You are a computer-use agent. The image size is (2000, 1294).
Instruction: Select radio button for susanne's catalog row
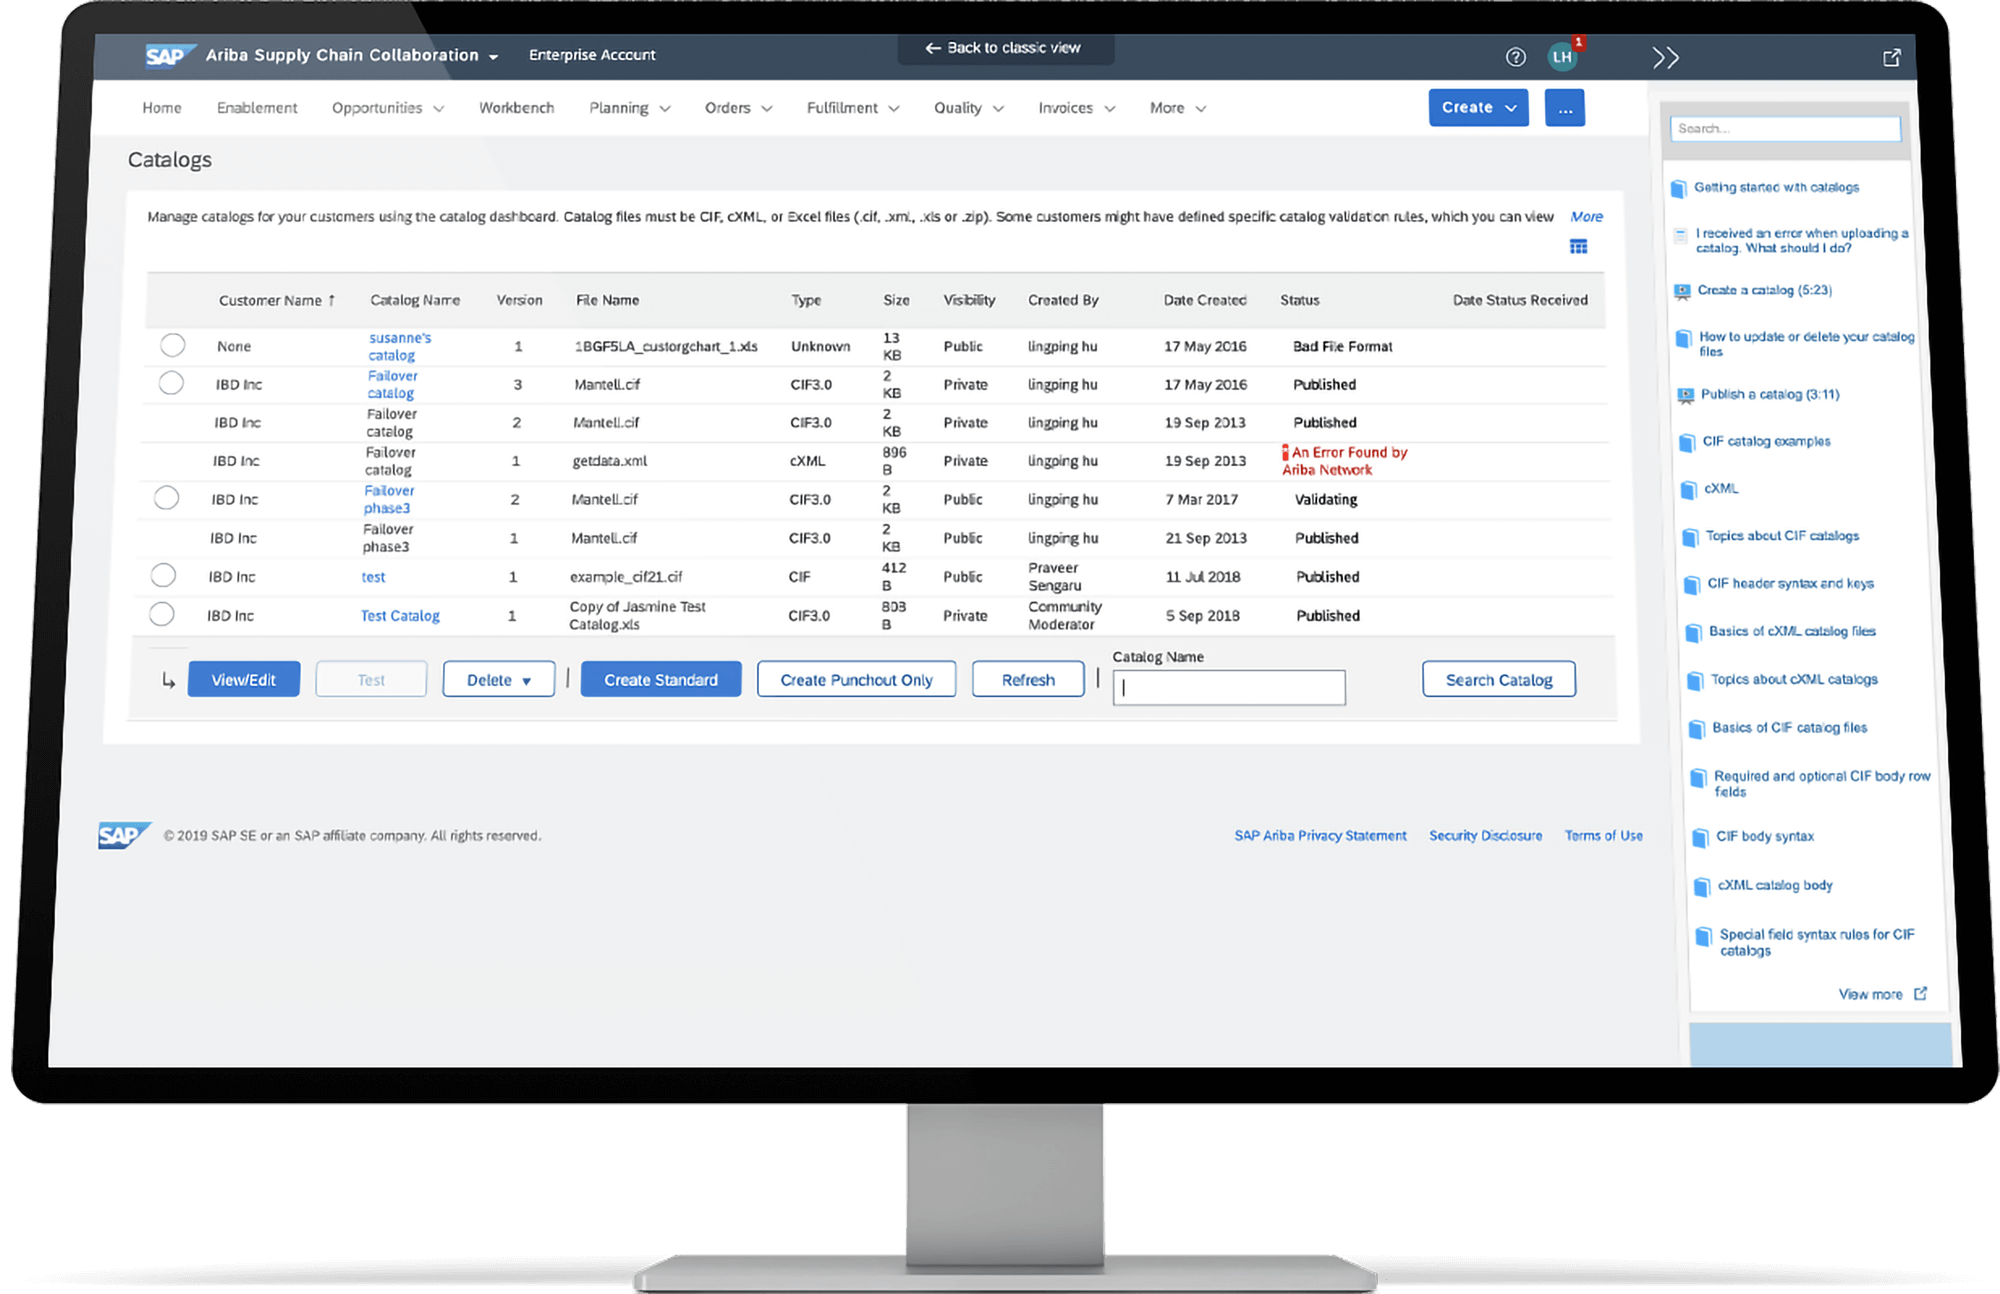pos(173,345)
